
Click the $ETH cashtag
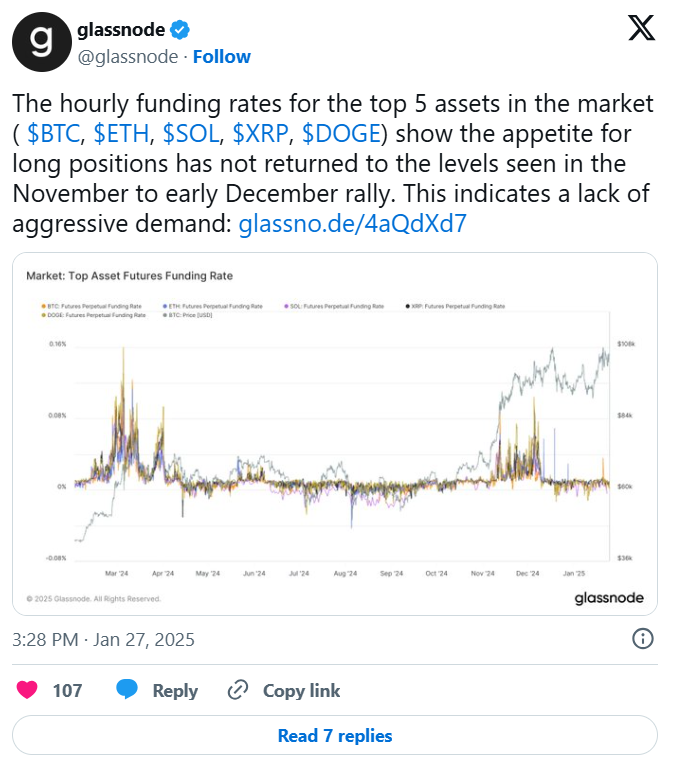pos(126,134)
